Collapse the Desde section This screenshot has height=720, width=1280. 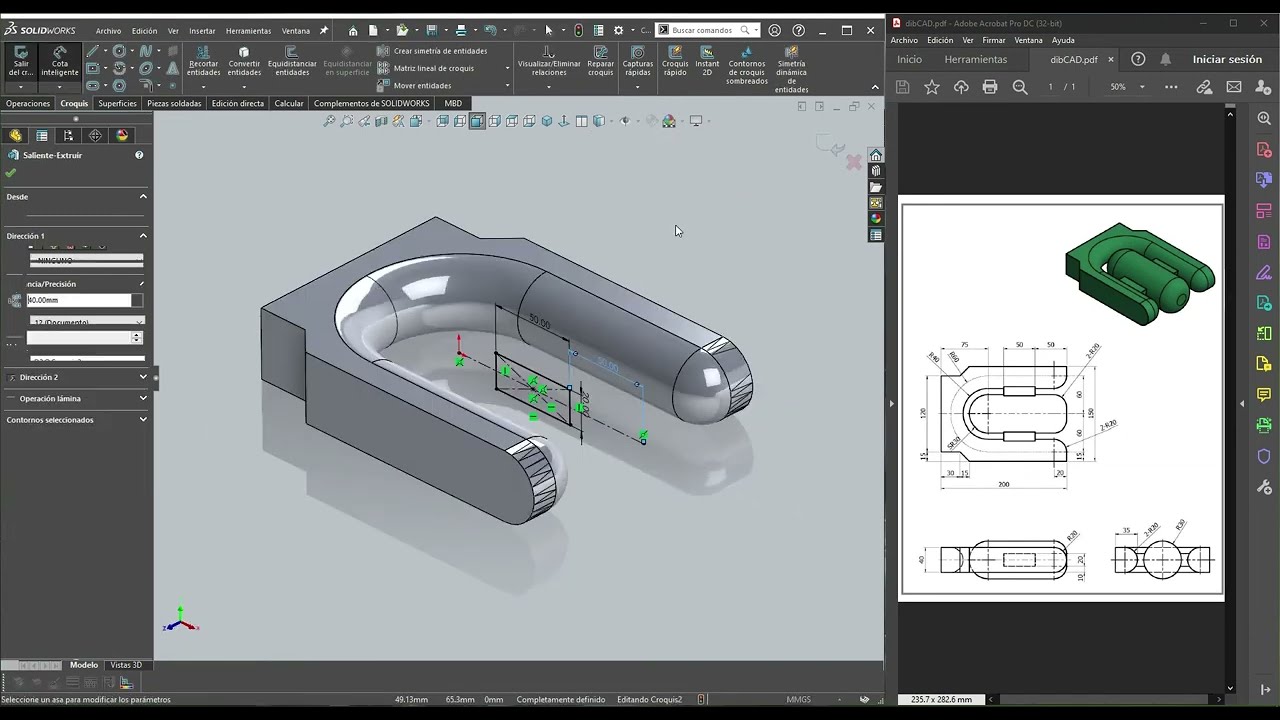(143, 197)
